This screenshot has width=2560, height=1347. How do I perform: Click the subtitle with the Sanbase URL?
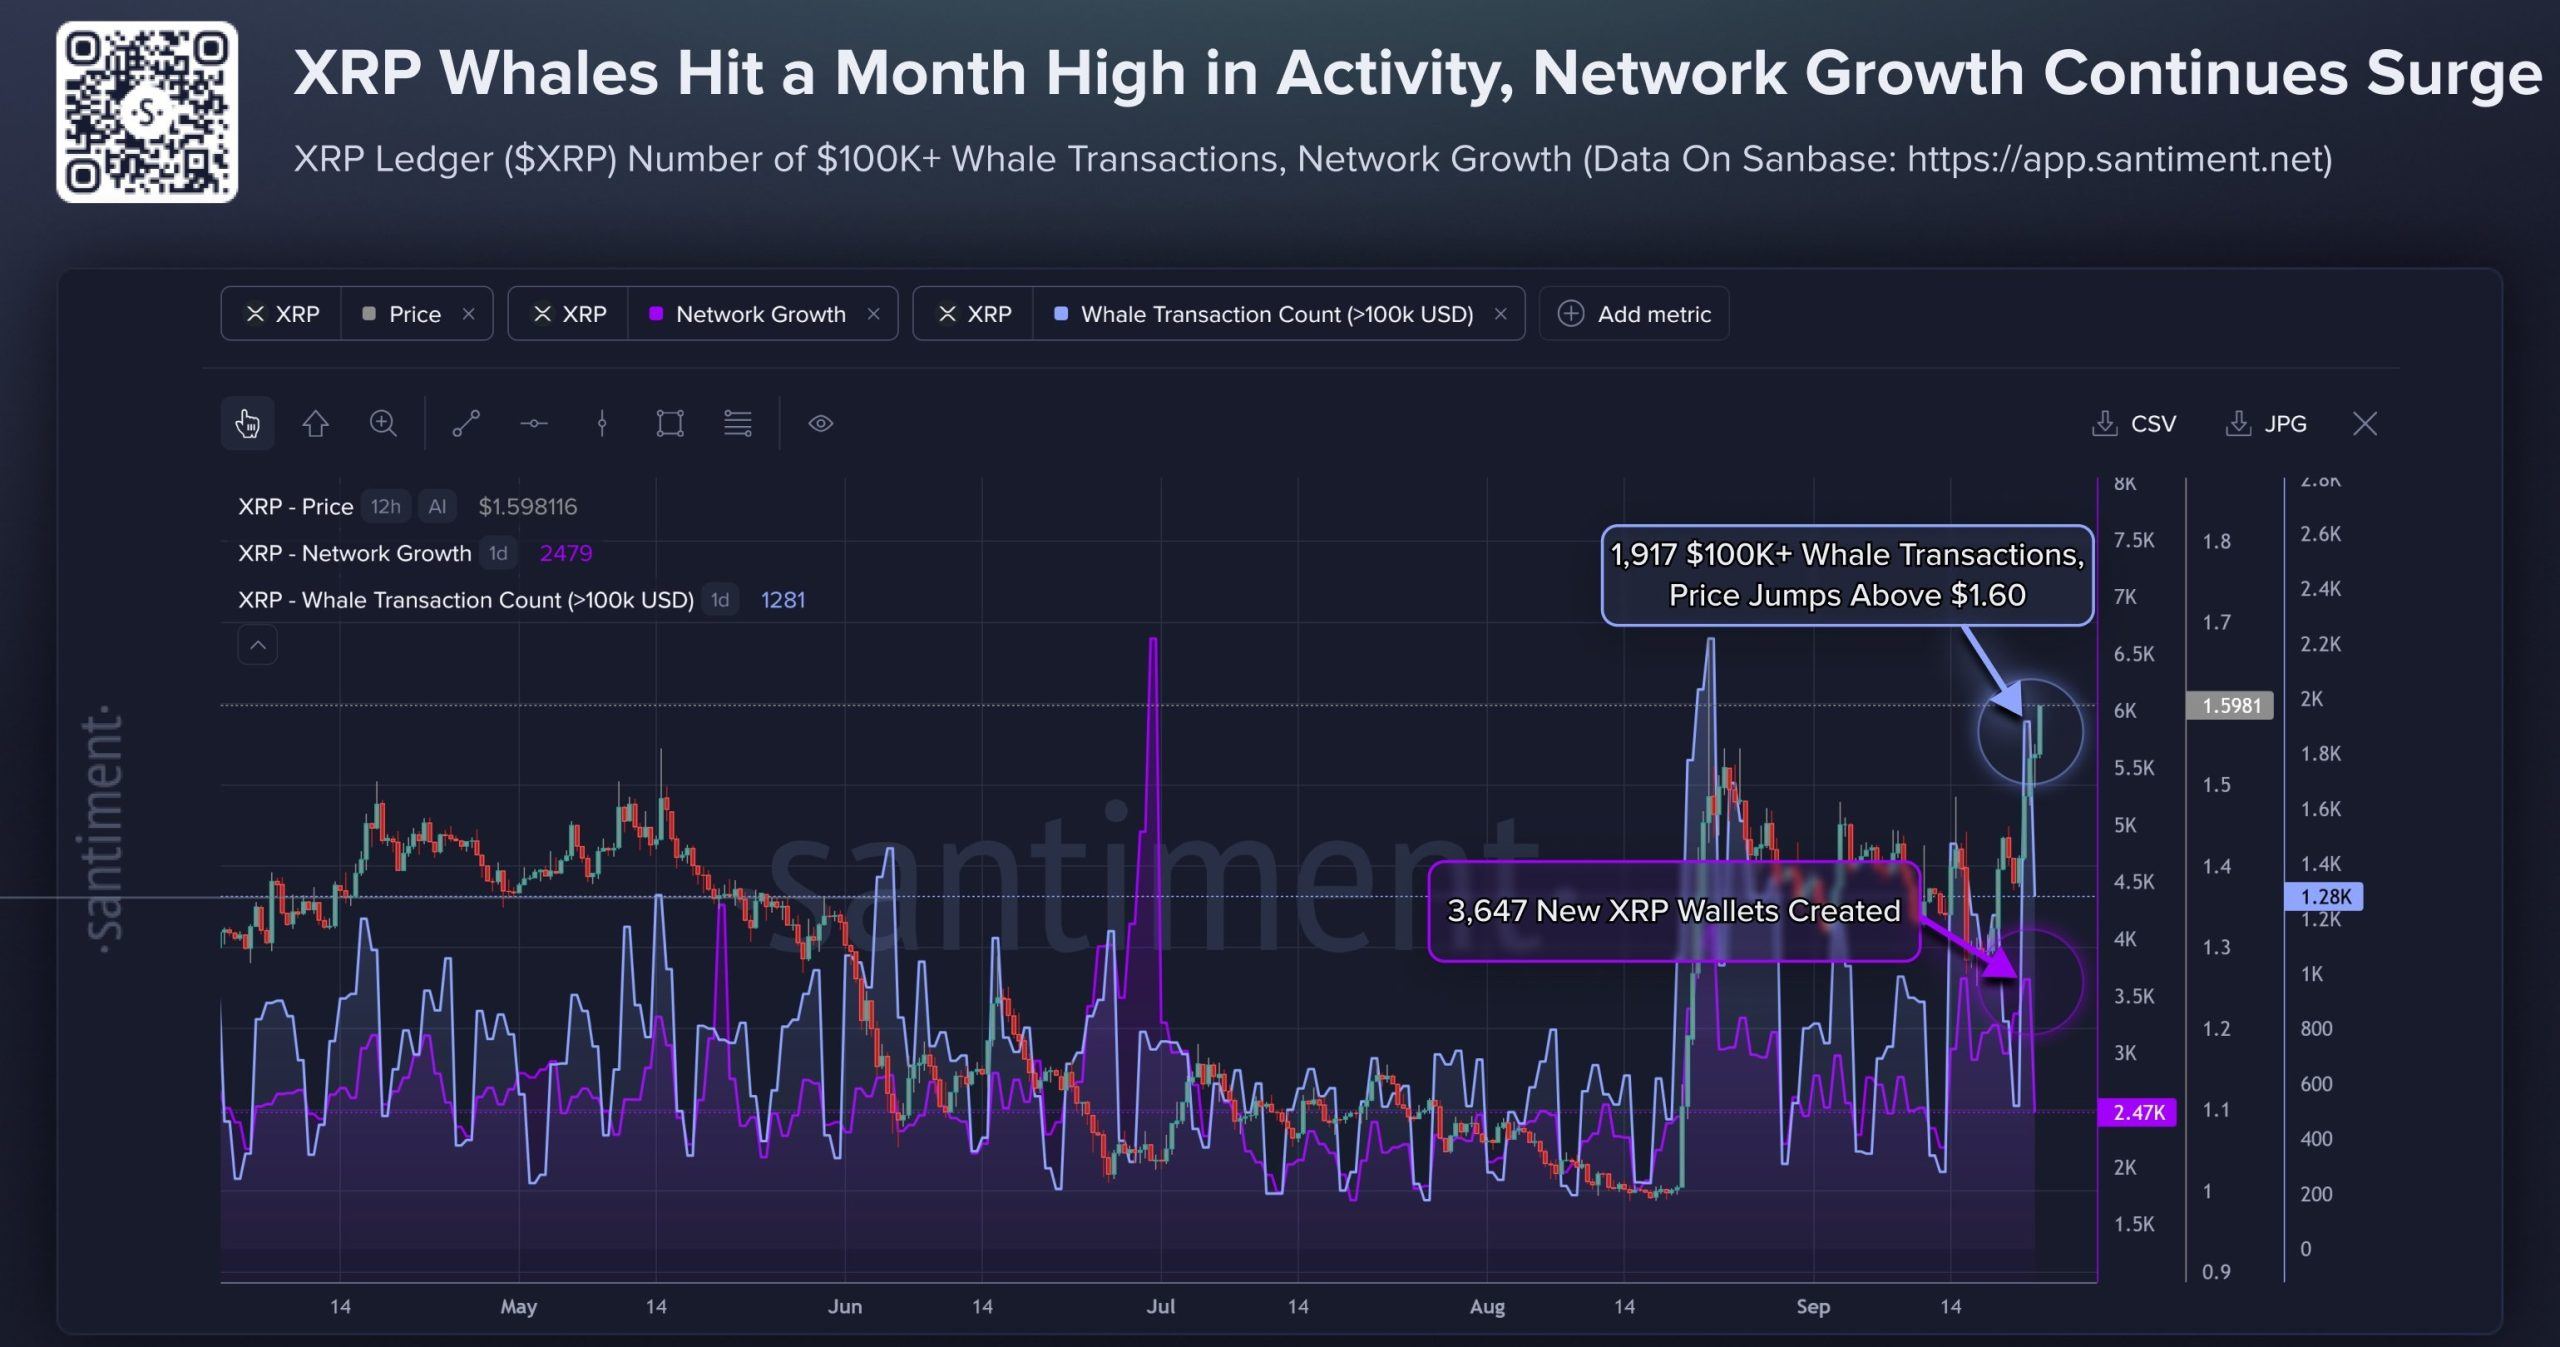pyautogui.click(x=1313, y=159)
